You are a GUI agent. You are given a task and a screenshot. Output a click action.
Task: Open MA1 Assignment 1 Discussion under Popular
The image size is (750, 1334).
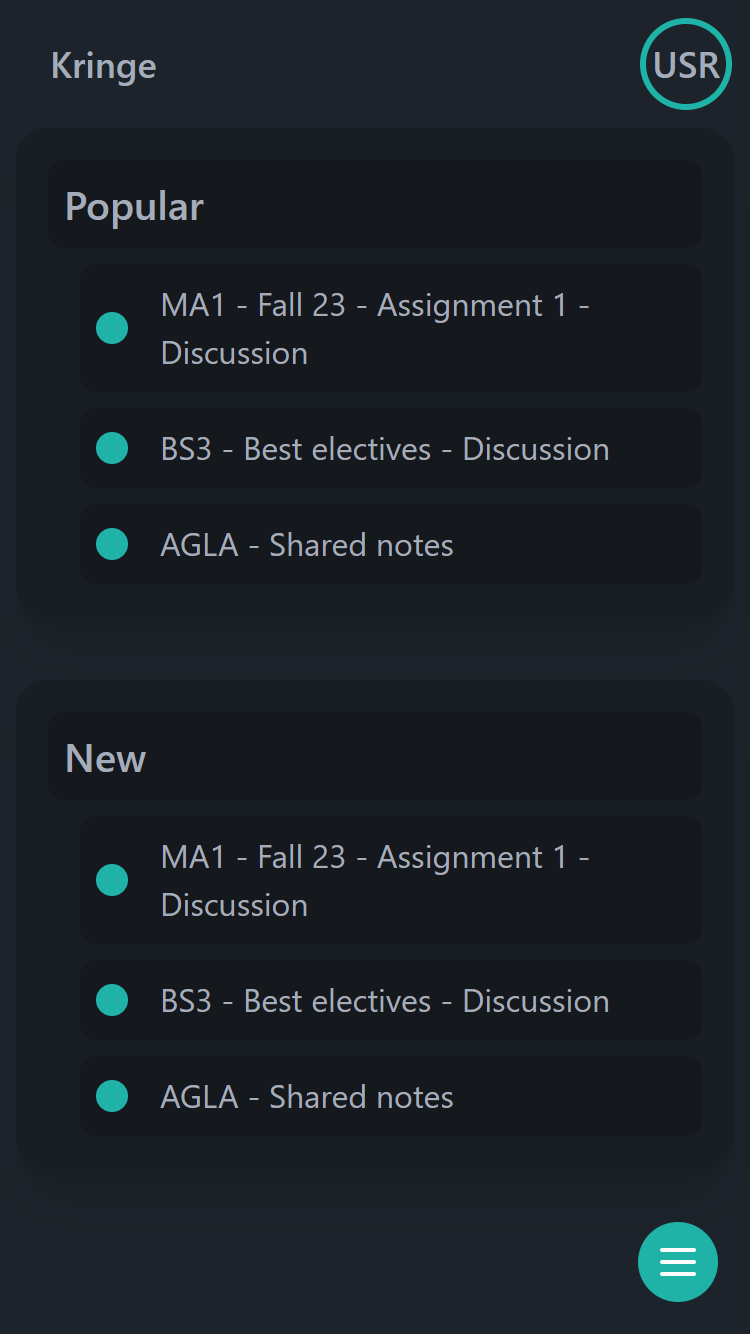point(375,328)
